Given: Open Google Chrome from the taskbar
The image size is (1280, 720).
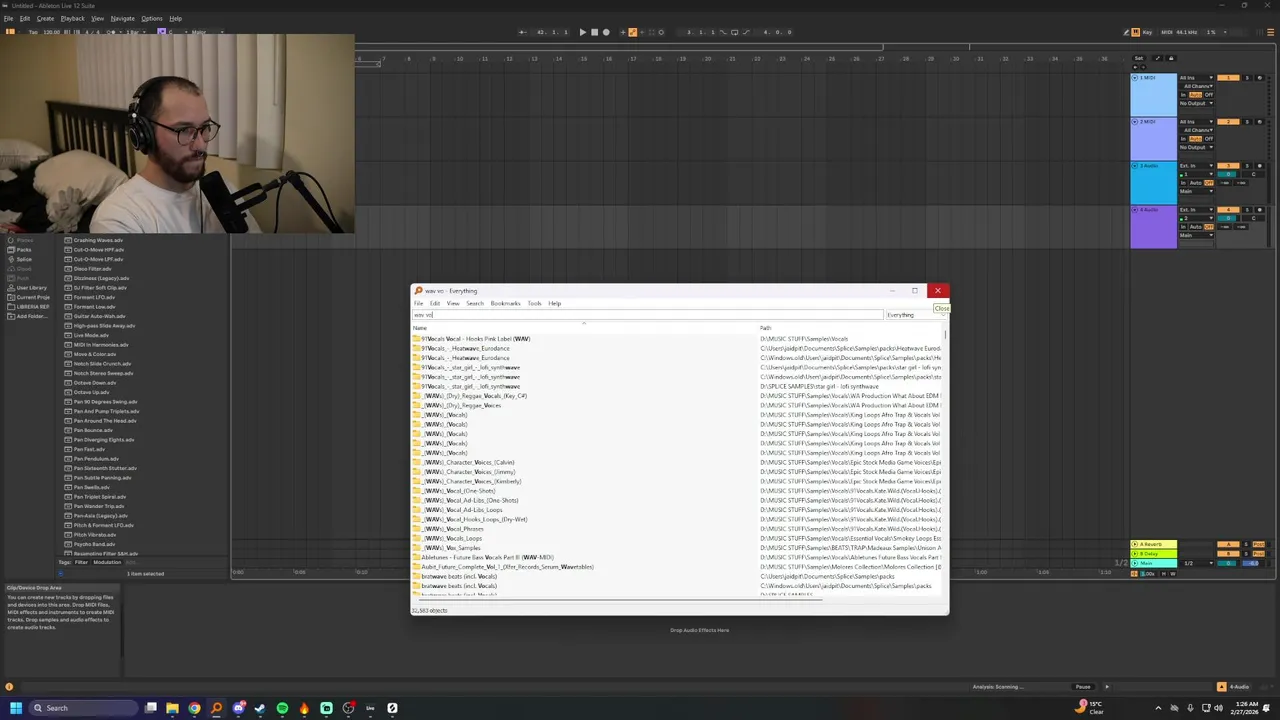Looking at the screenshot, I should [x=194, y=708].
